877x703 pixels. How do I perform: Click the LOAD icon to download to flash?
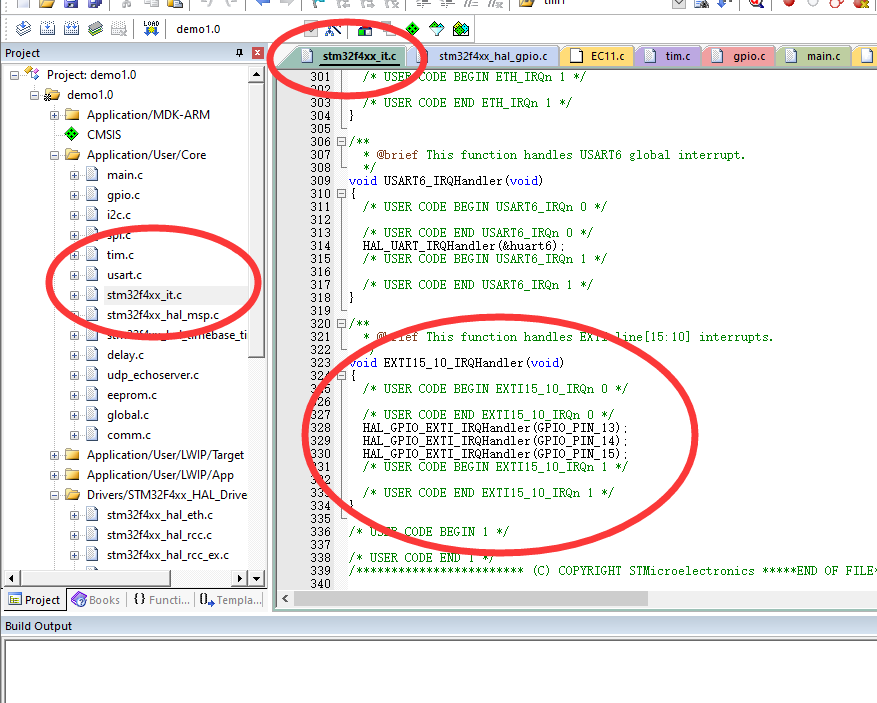coord(152,28)
